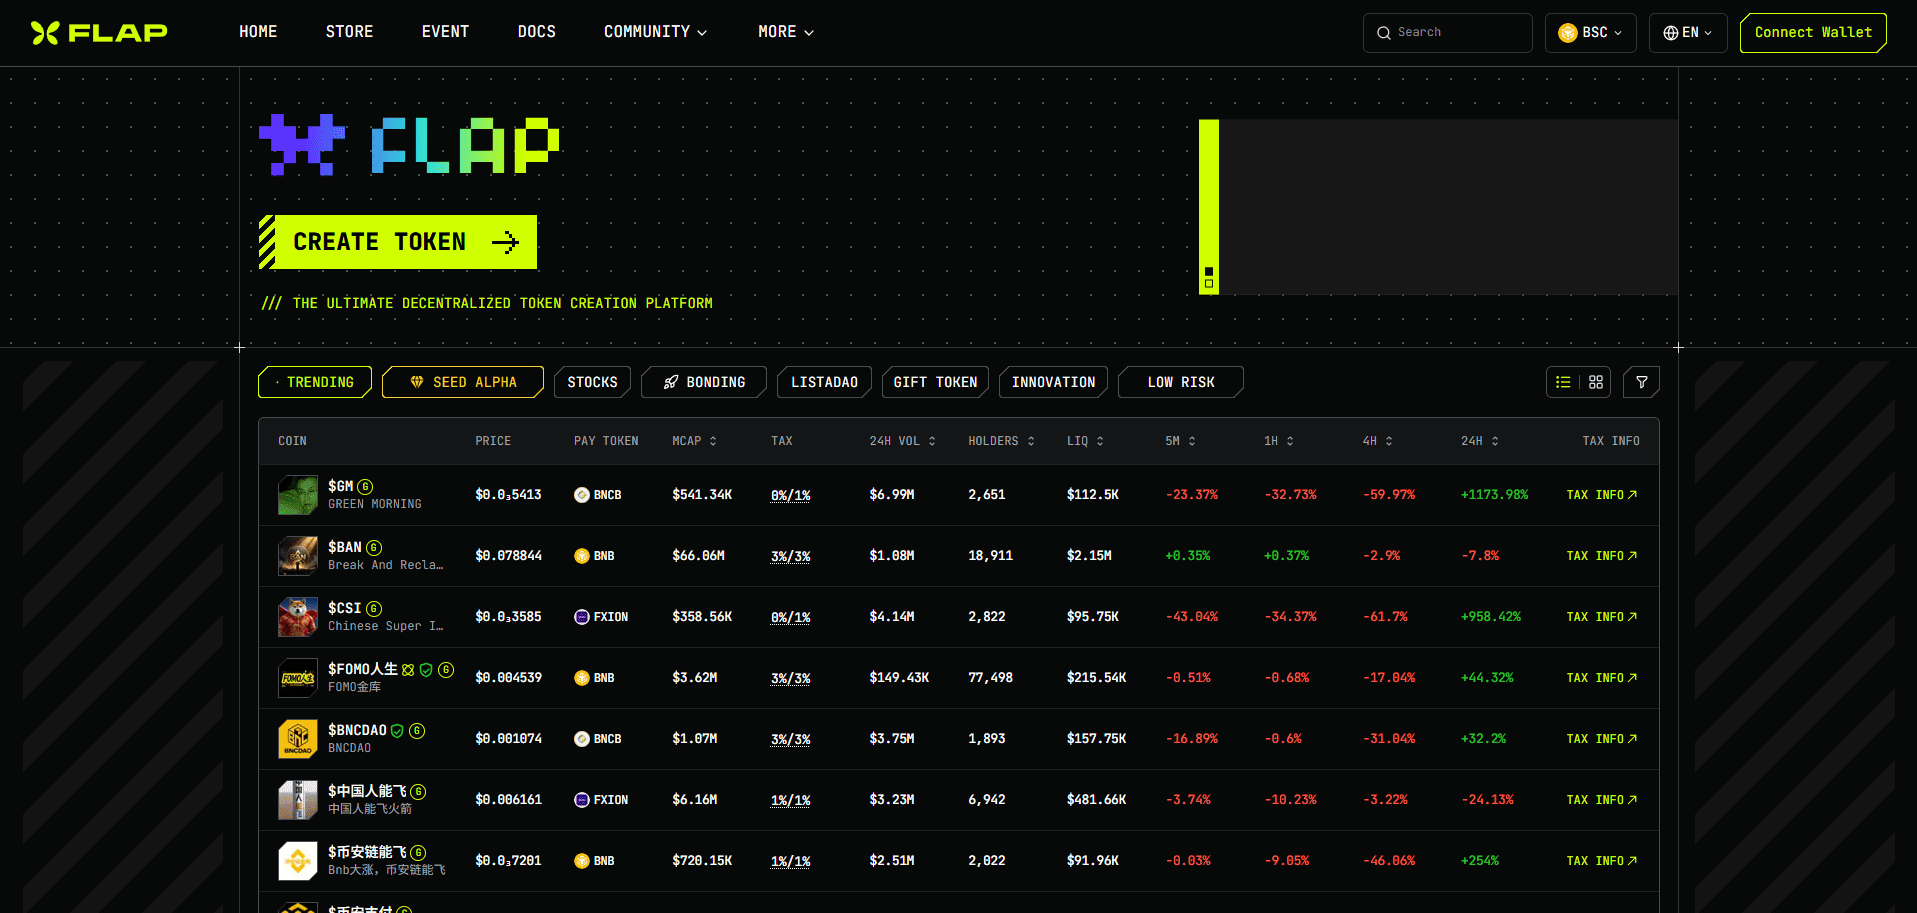
Task: Sort table by 24H VOL column
Action: click(903, 441)
